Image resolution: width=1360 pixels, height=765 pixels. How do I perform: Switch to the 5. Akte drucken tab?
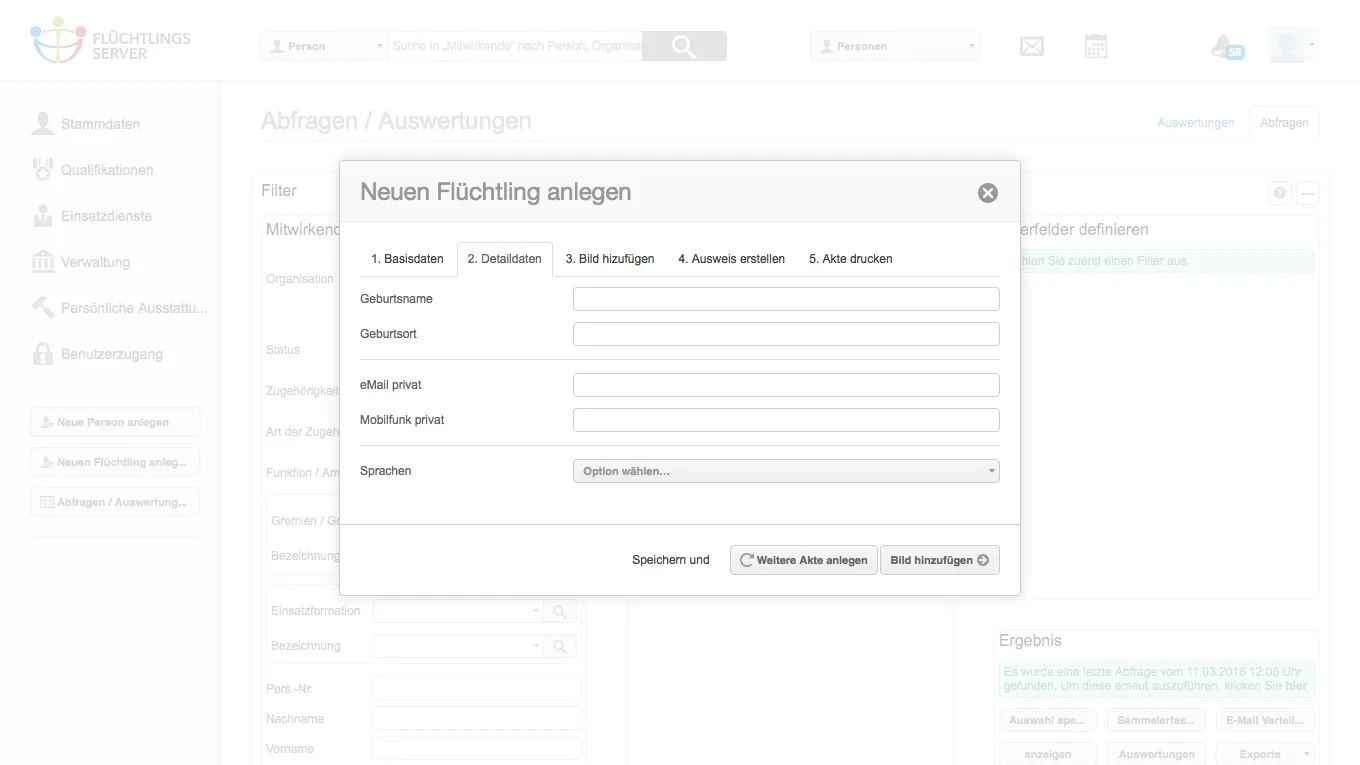[851, 259]
